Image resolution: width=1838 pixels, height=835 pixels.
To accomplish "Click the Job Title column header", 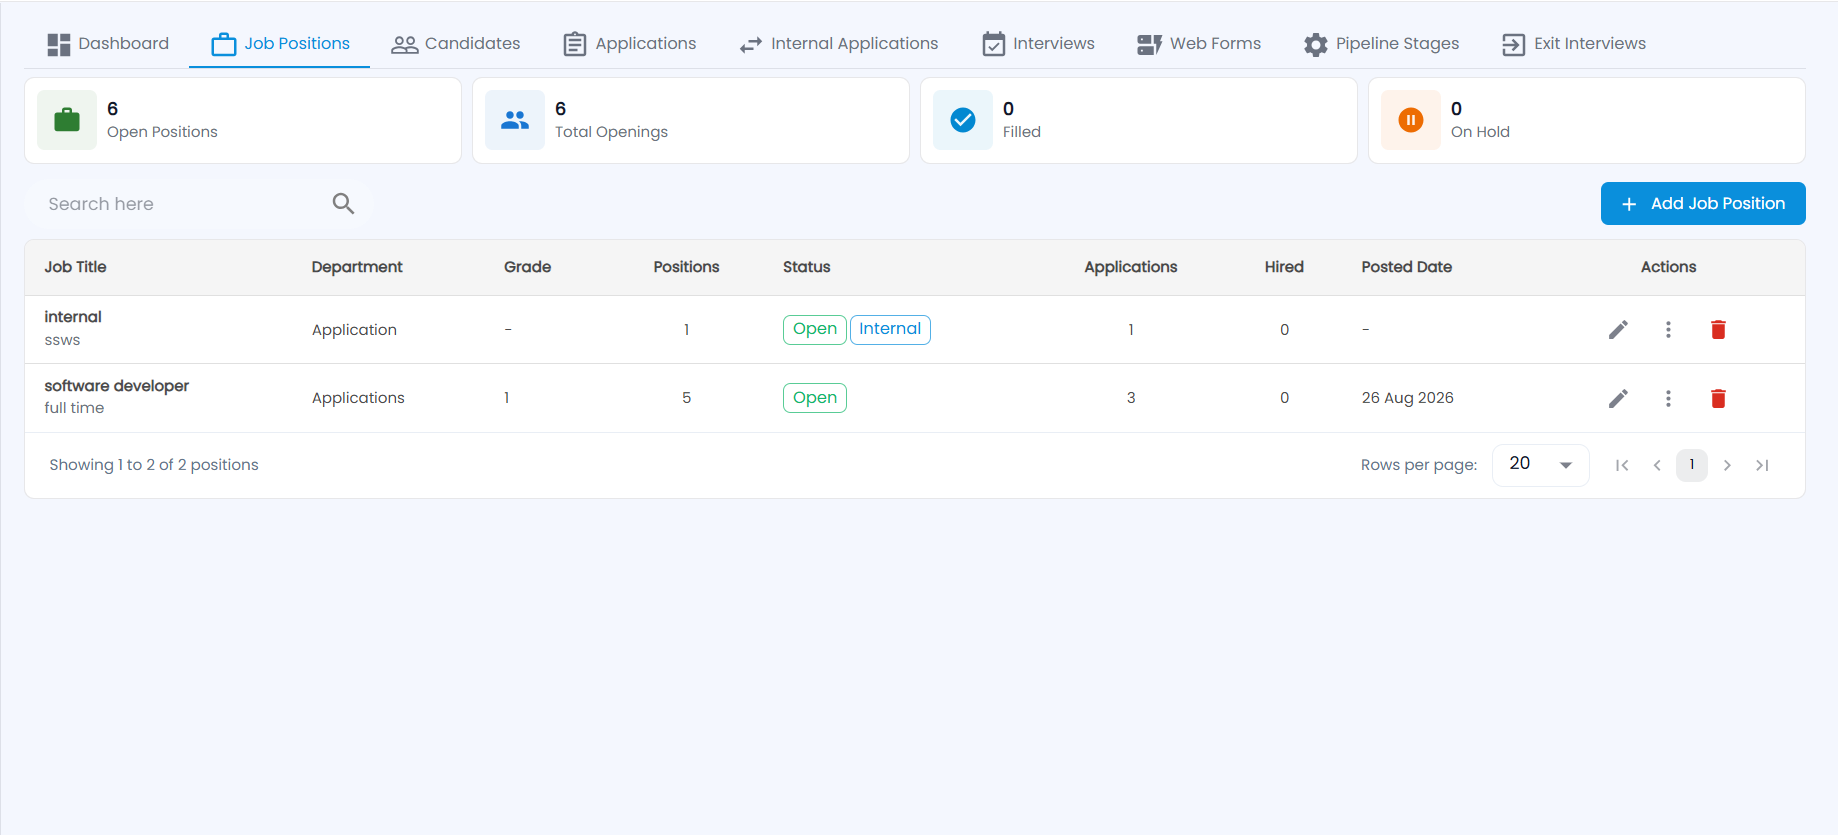I will [75, 267].
